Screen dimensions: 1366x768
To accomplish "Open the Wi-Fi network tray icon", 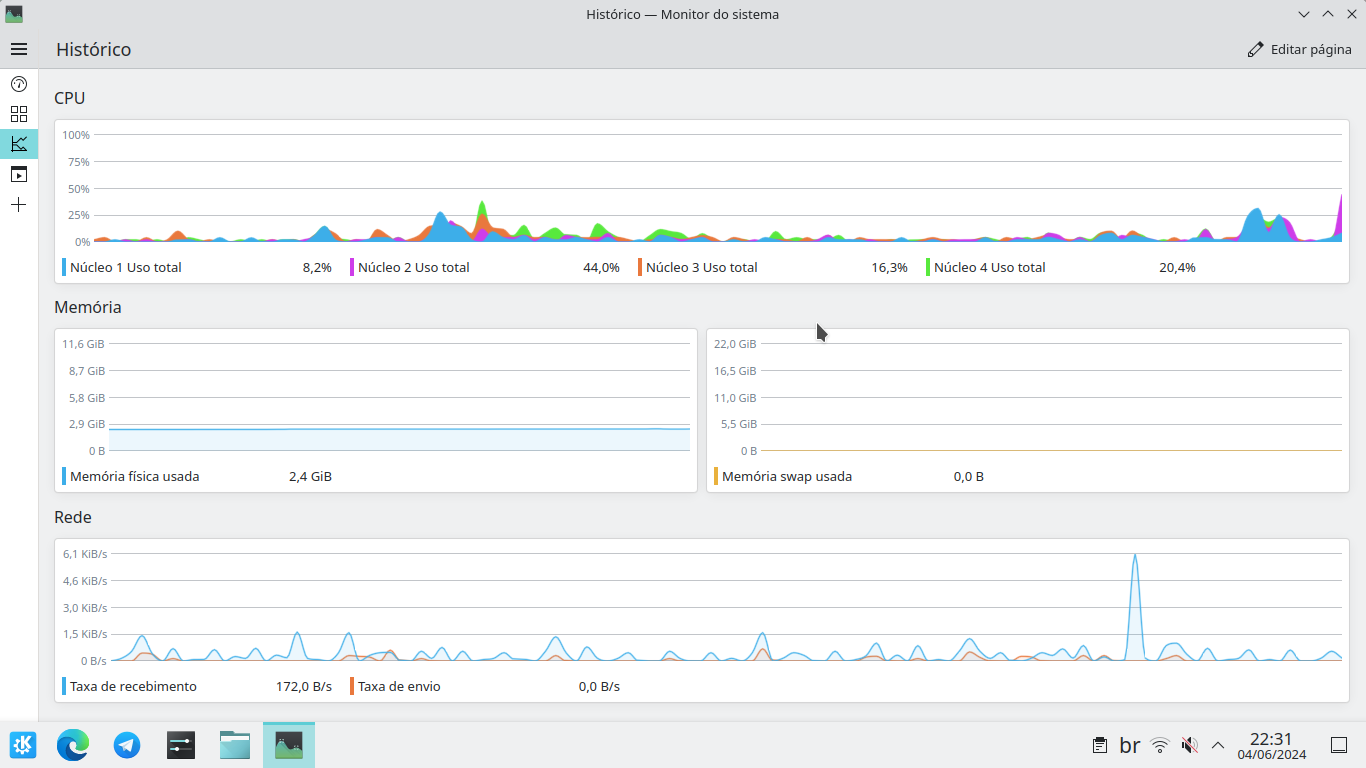I will 1160,745.
